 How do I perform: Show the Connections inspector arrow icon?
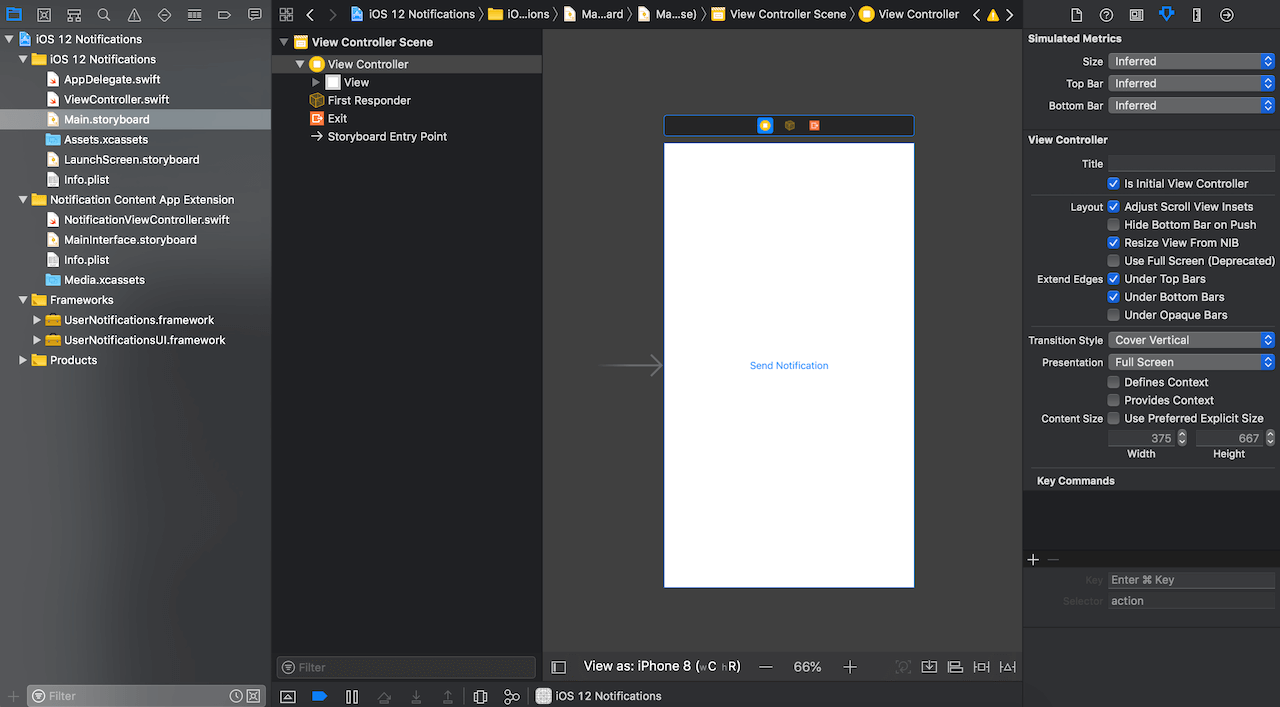(x=1226, y=15)
